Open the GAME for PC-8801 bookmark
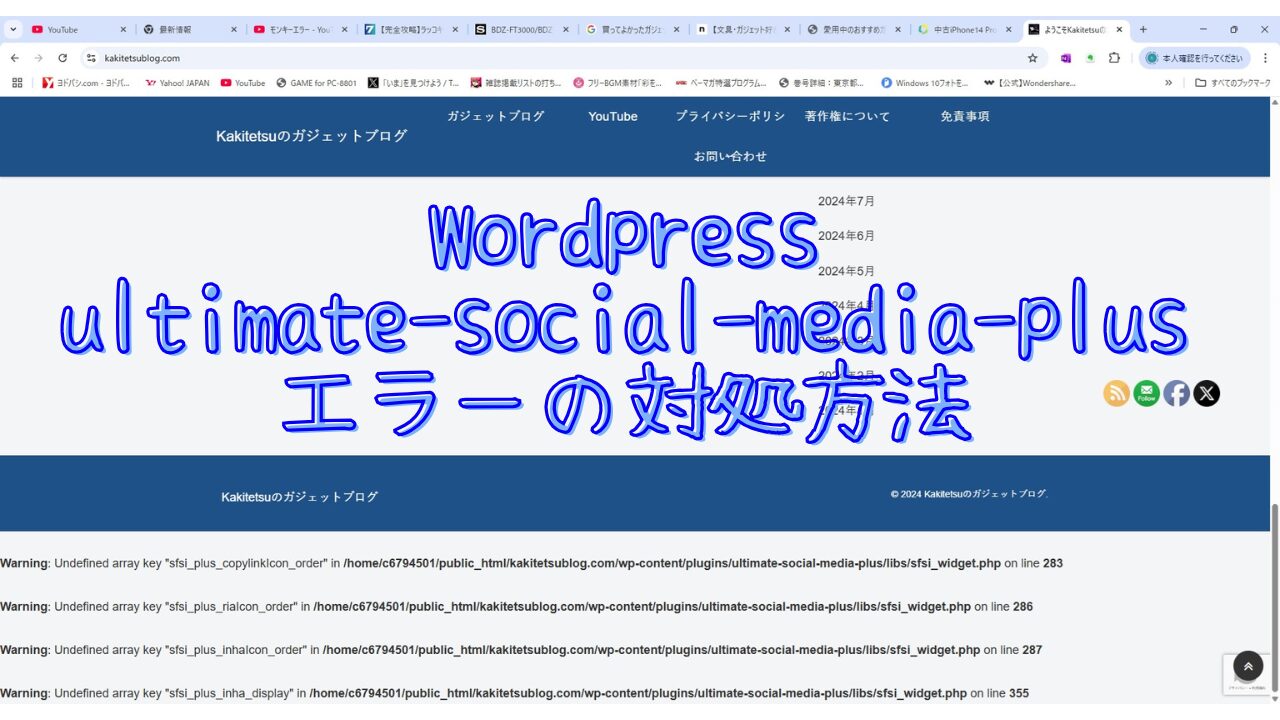 click(316, 83)
